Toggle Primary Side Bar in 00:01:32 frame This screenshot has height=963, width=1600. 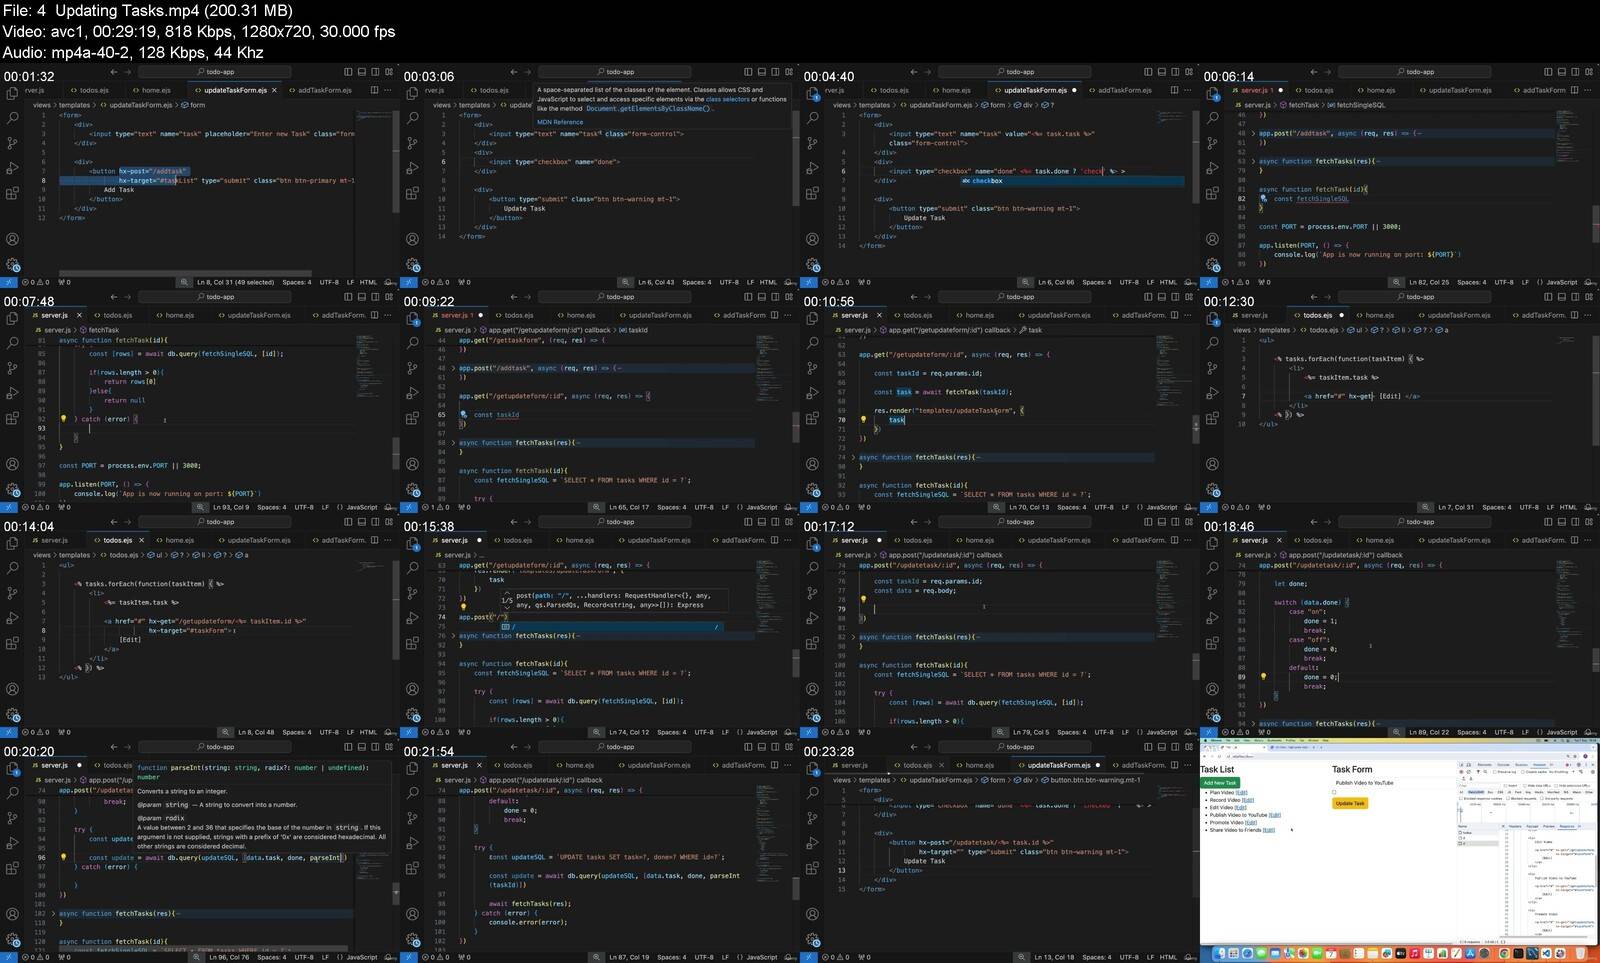(348, 72)
